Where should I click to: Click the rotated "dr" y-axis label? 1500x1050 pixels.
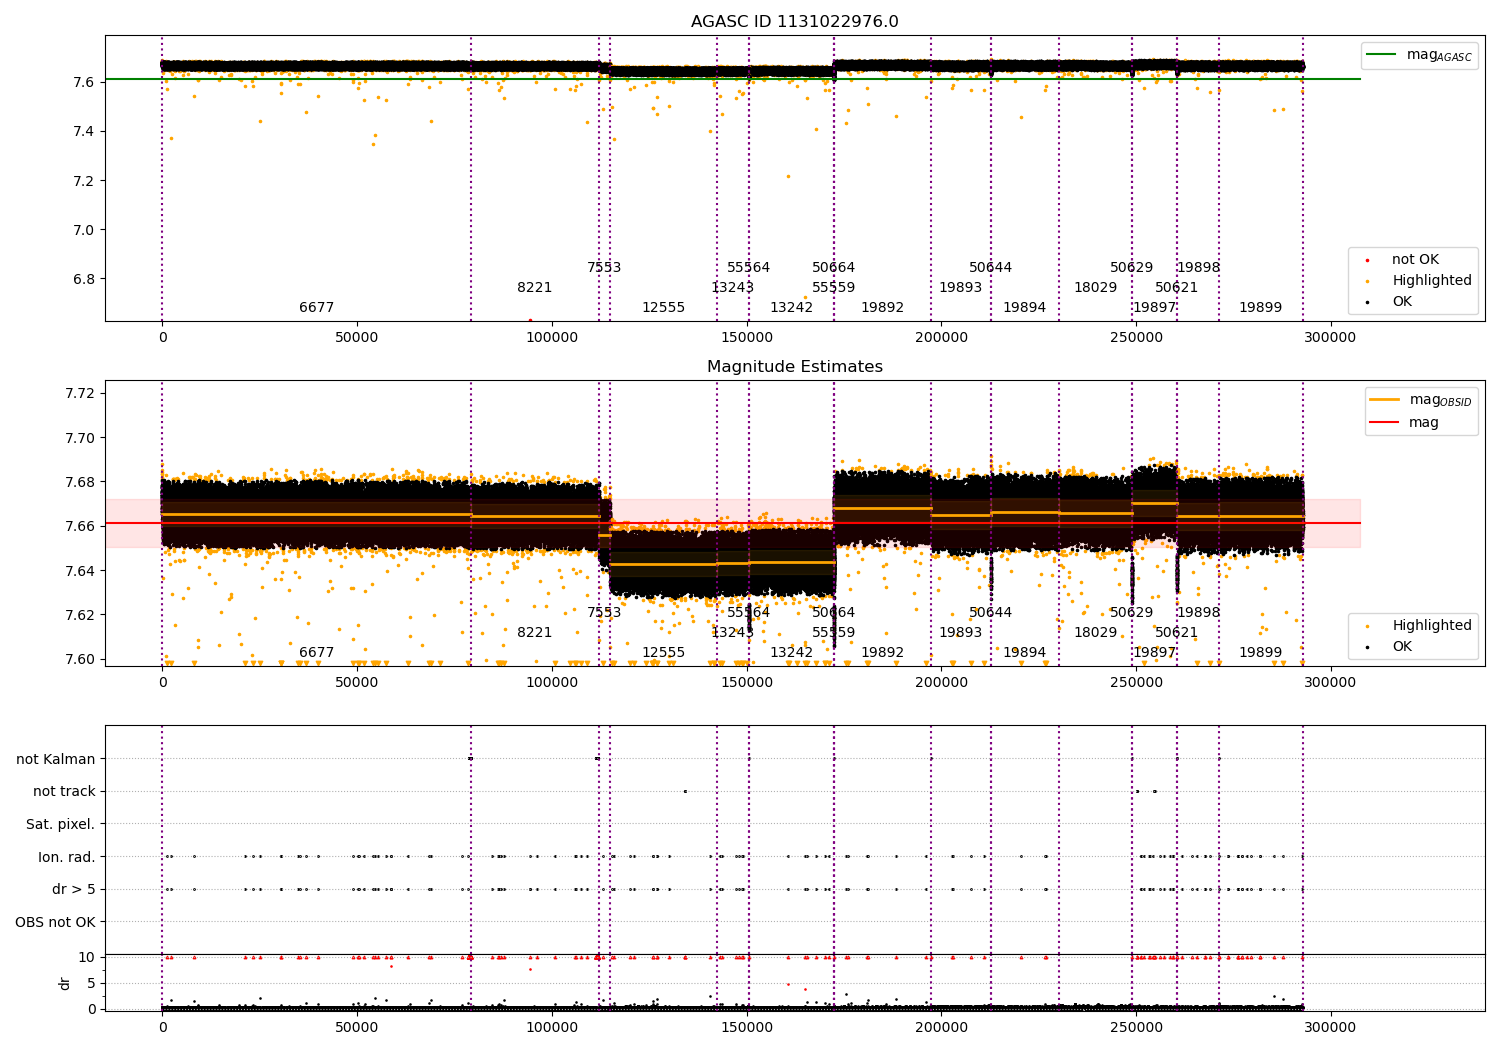click(x=65, y=983)
